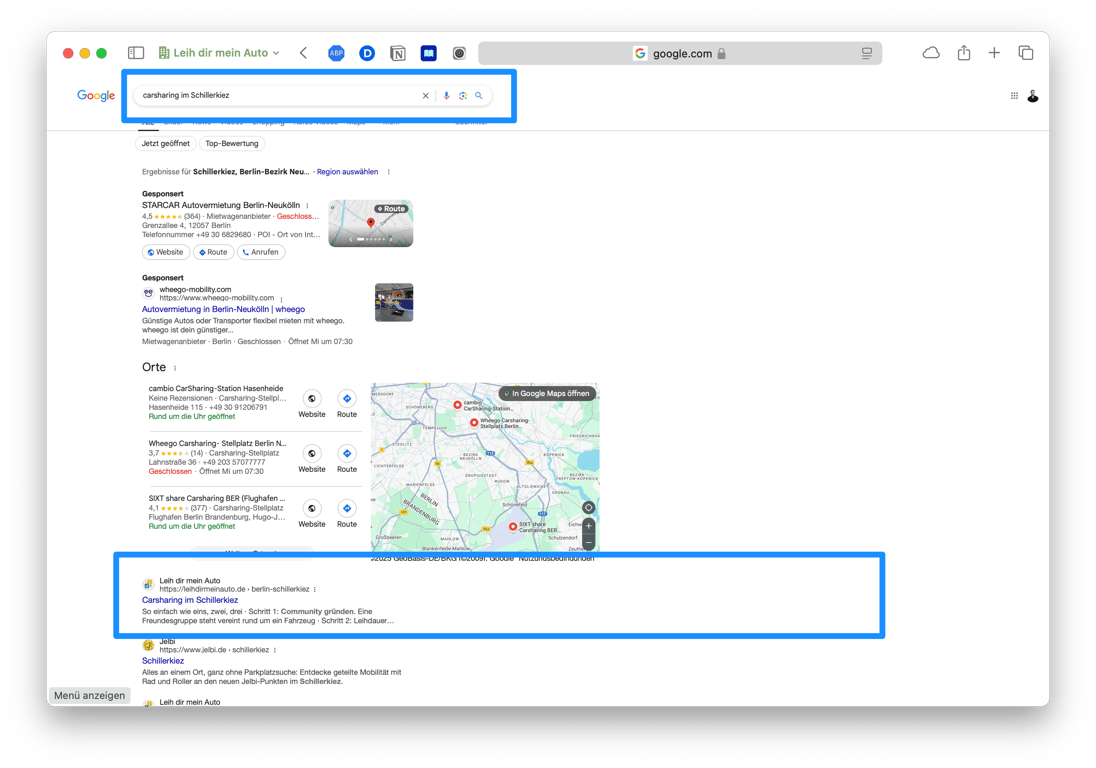Toggle the Safari sidebar panel
The width and height of the screenshot is (1096, 768).
point(136,53)
